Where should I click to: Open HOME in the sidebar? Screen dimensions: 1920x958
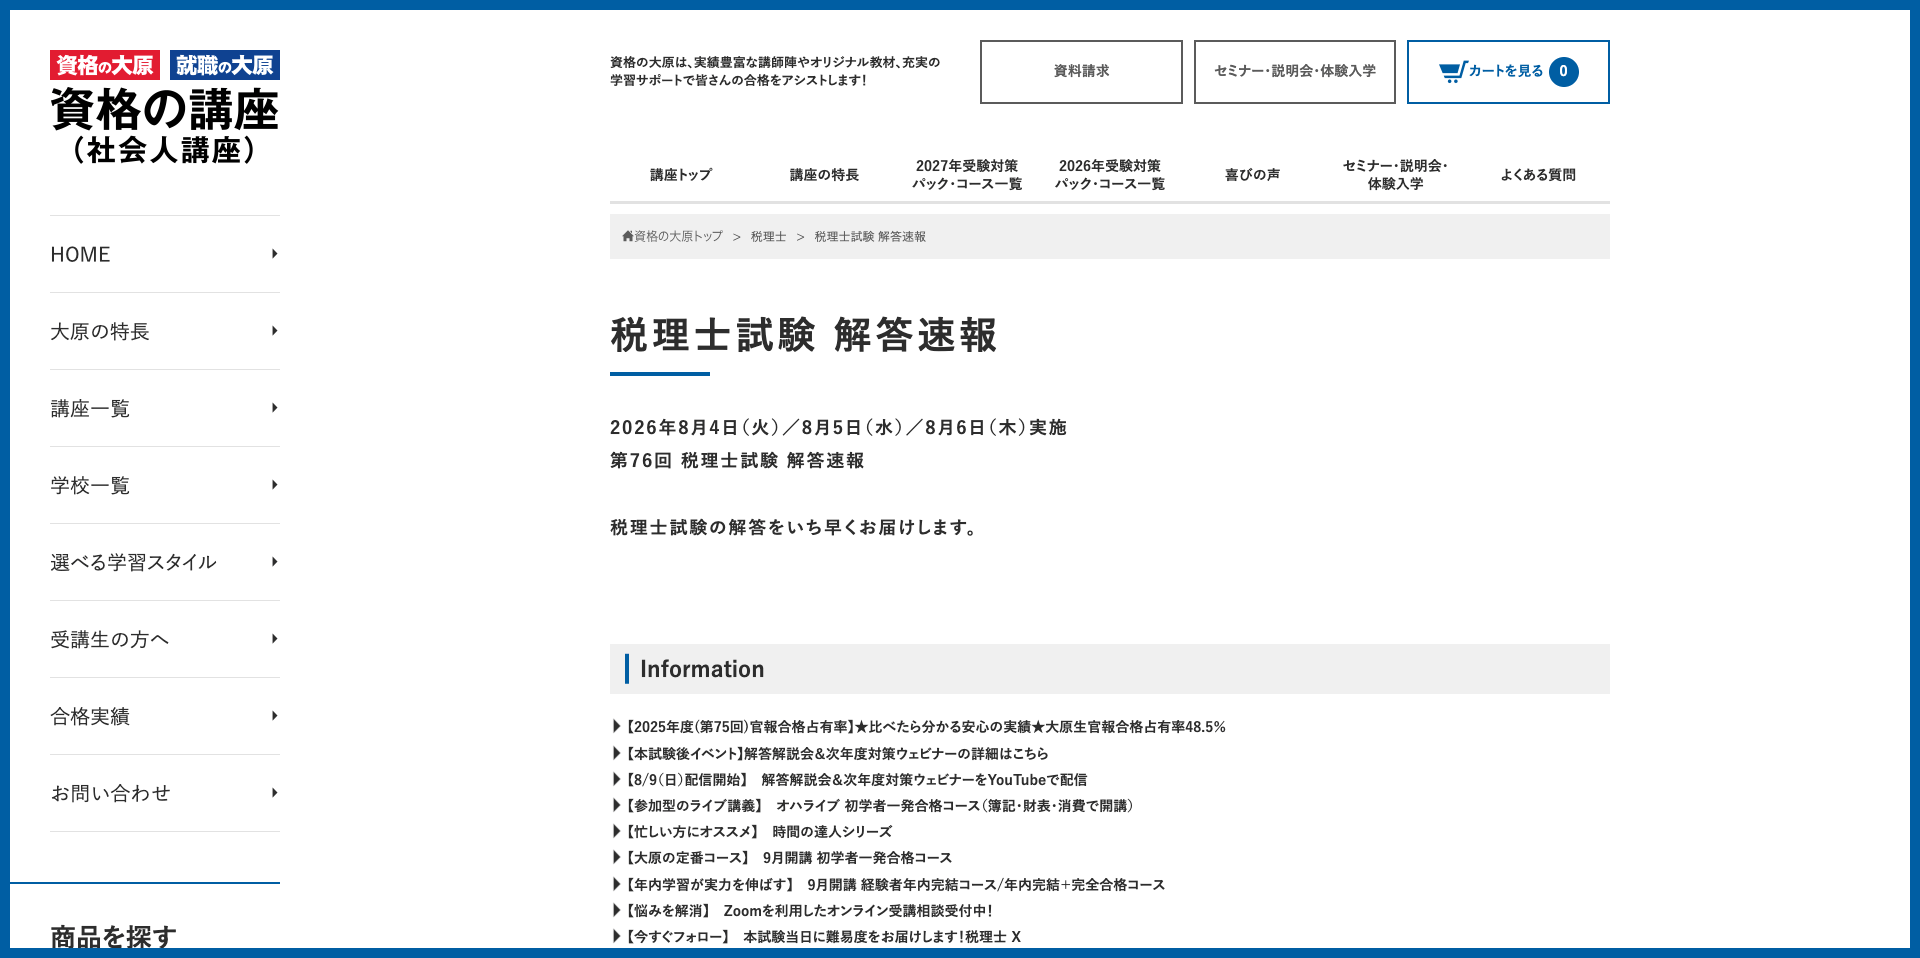click(165, 254)
